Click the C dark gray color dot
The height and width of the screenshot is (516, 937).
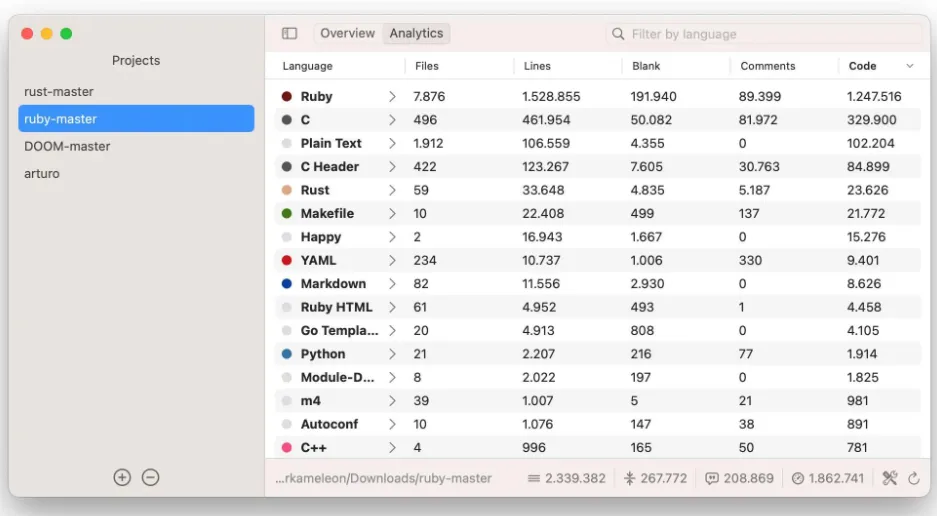coord(287,120)
